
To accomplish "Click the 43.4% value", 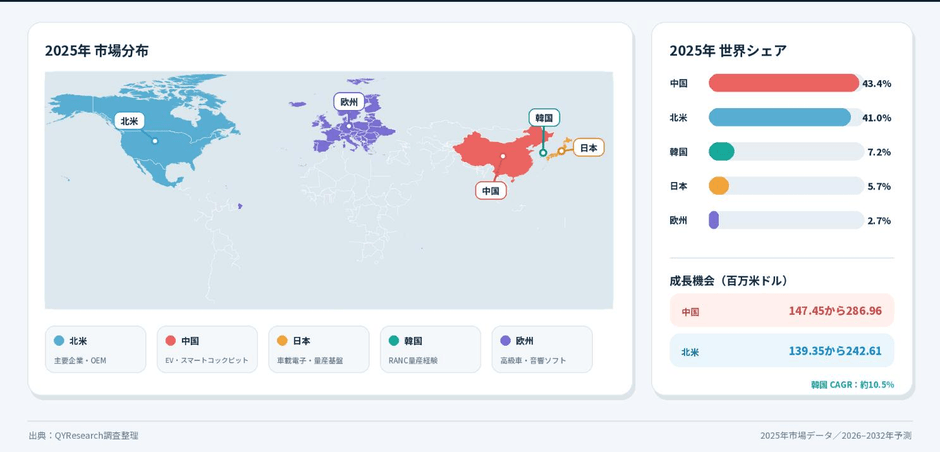I will click(876, 83).
